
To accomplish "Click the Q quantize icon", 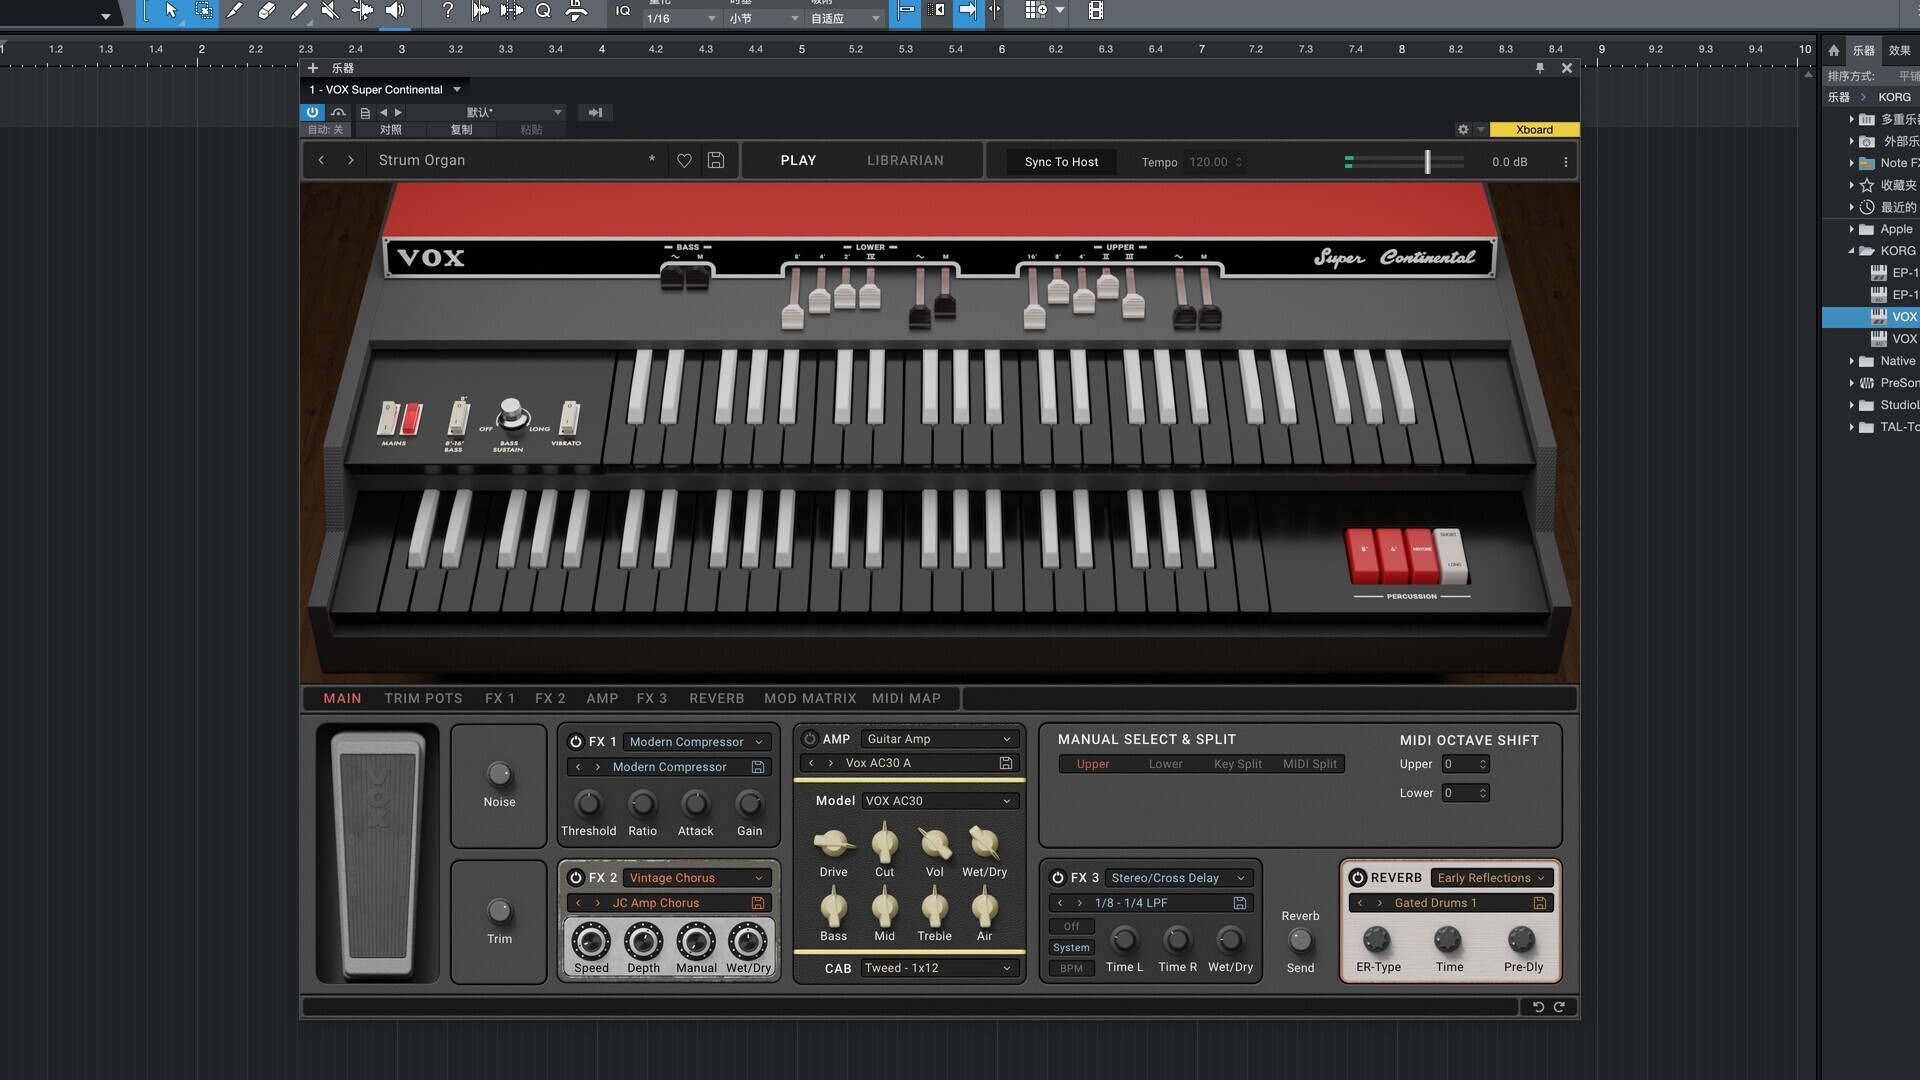I will point(543,11).
